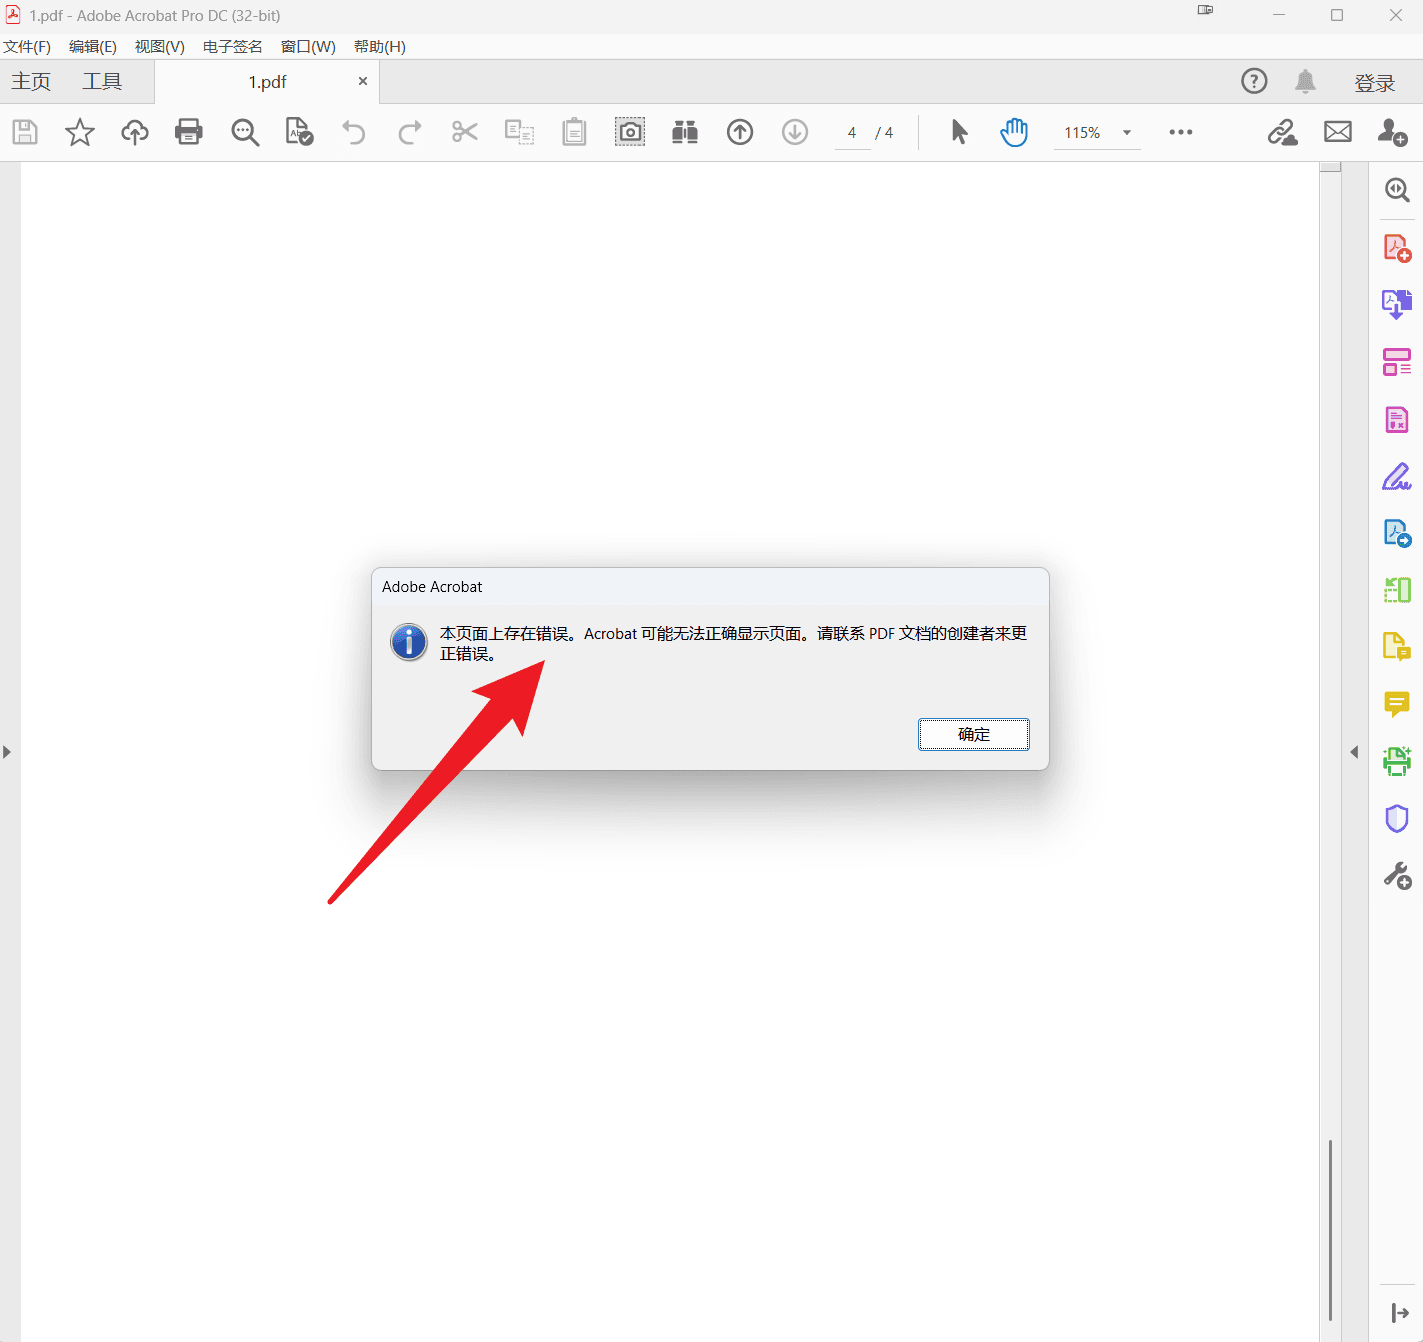Print the document with the printer icon

pyautogui.click(x=189, y=132)
